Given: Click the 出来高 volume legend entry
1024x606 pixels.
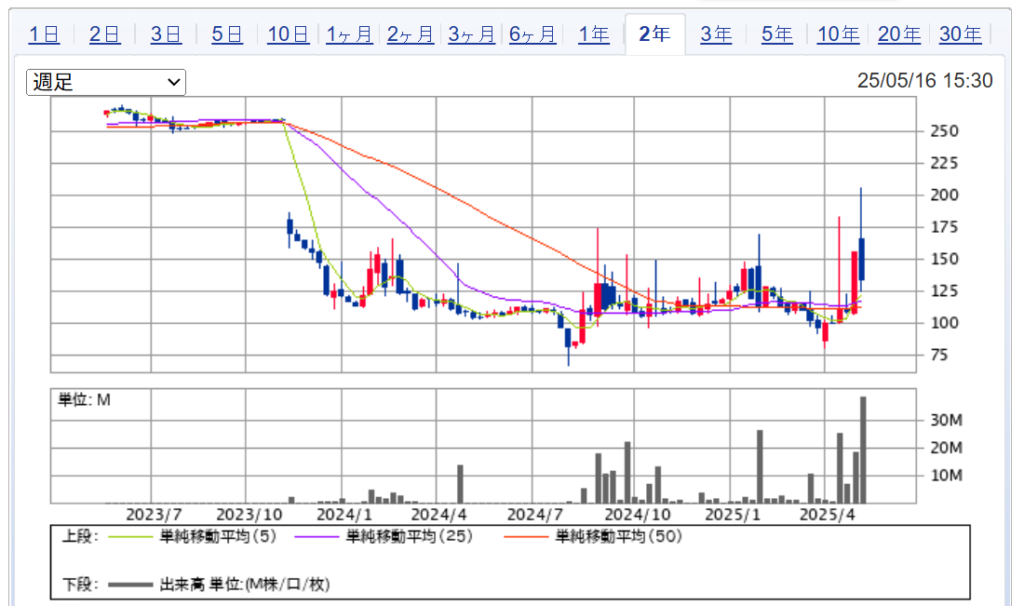Looking at the screenshot, I should pos(245,584).
